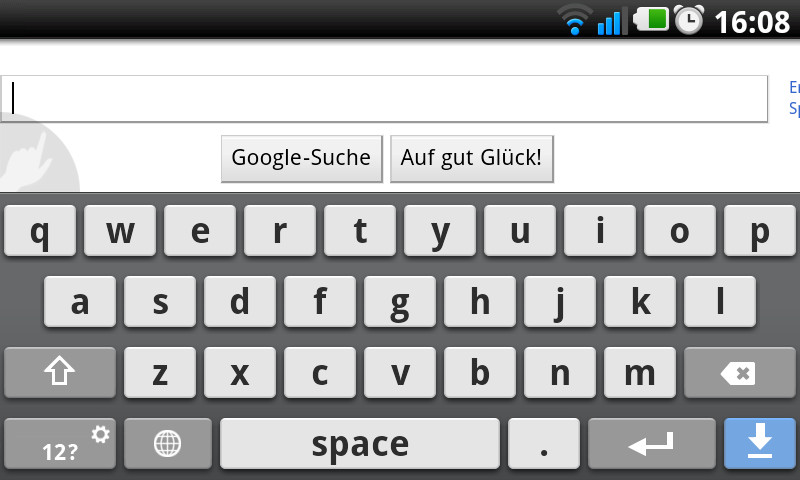The image size is (800, 480).
Task: Open the alarm clock status icon
Action: (689, 20)
